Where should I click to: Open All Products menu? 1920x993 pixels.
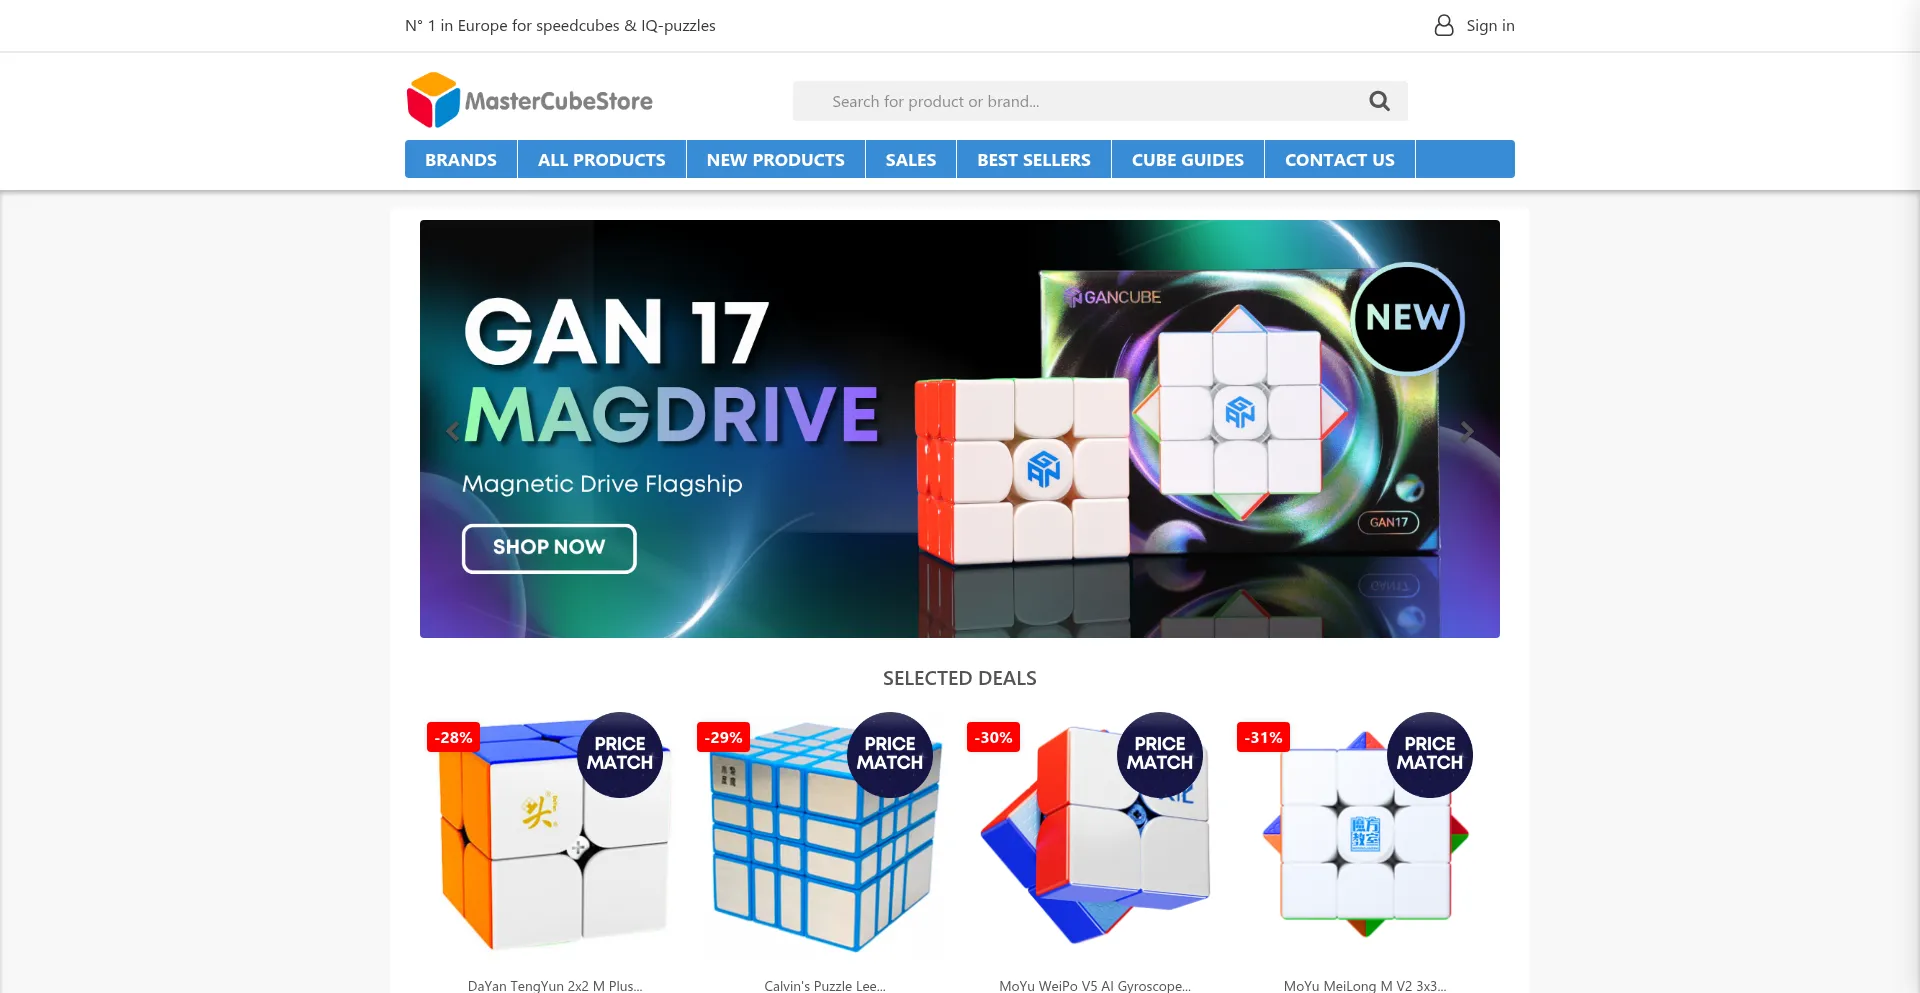602,159
